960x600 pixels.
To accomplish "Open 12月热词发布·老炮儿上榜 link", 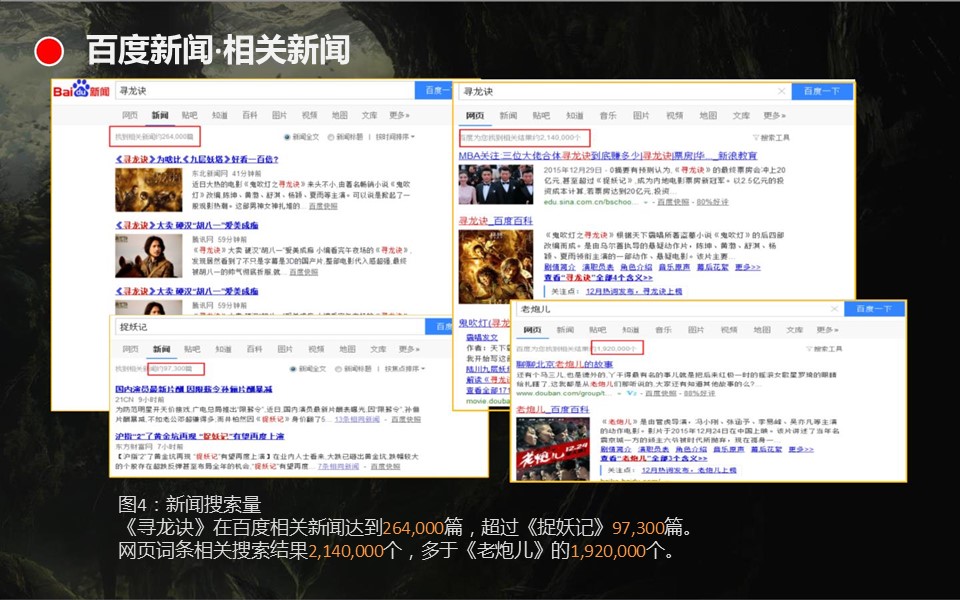I will coord(689,470).
